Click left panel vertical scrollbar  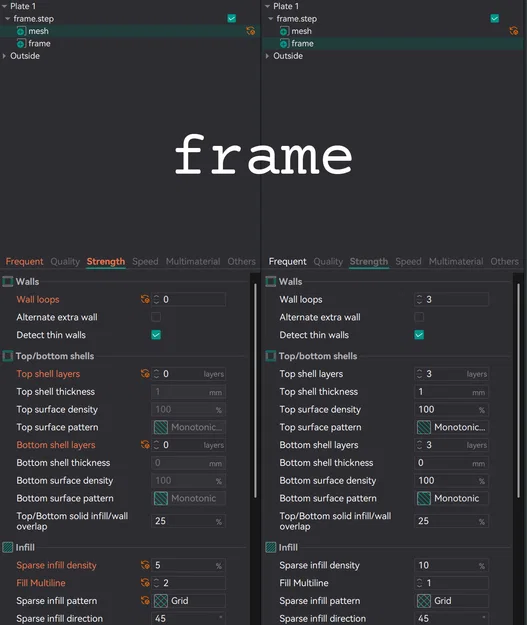(x=255, y=390)
